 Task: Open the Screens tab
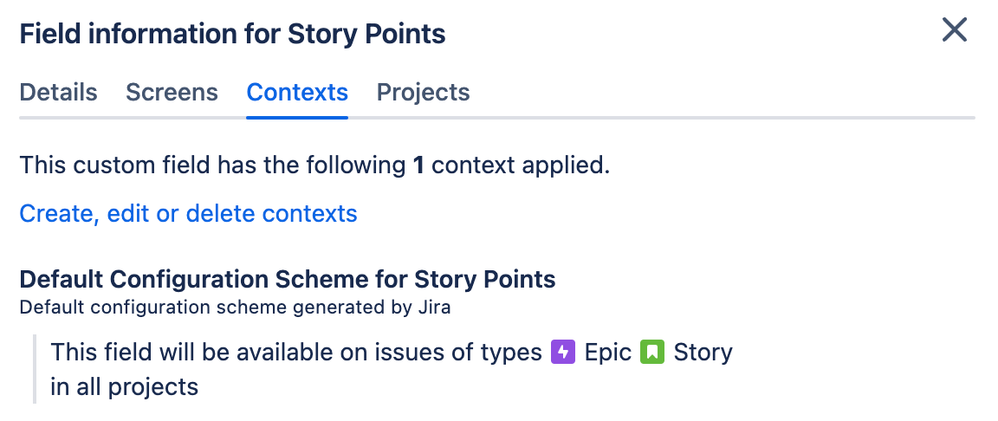click(171, 93)
